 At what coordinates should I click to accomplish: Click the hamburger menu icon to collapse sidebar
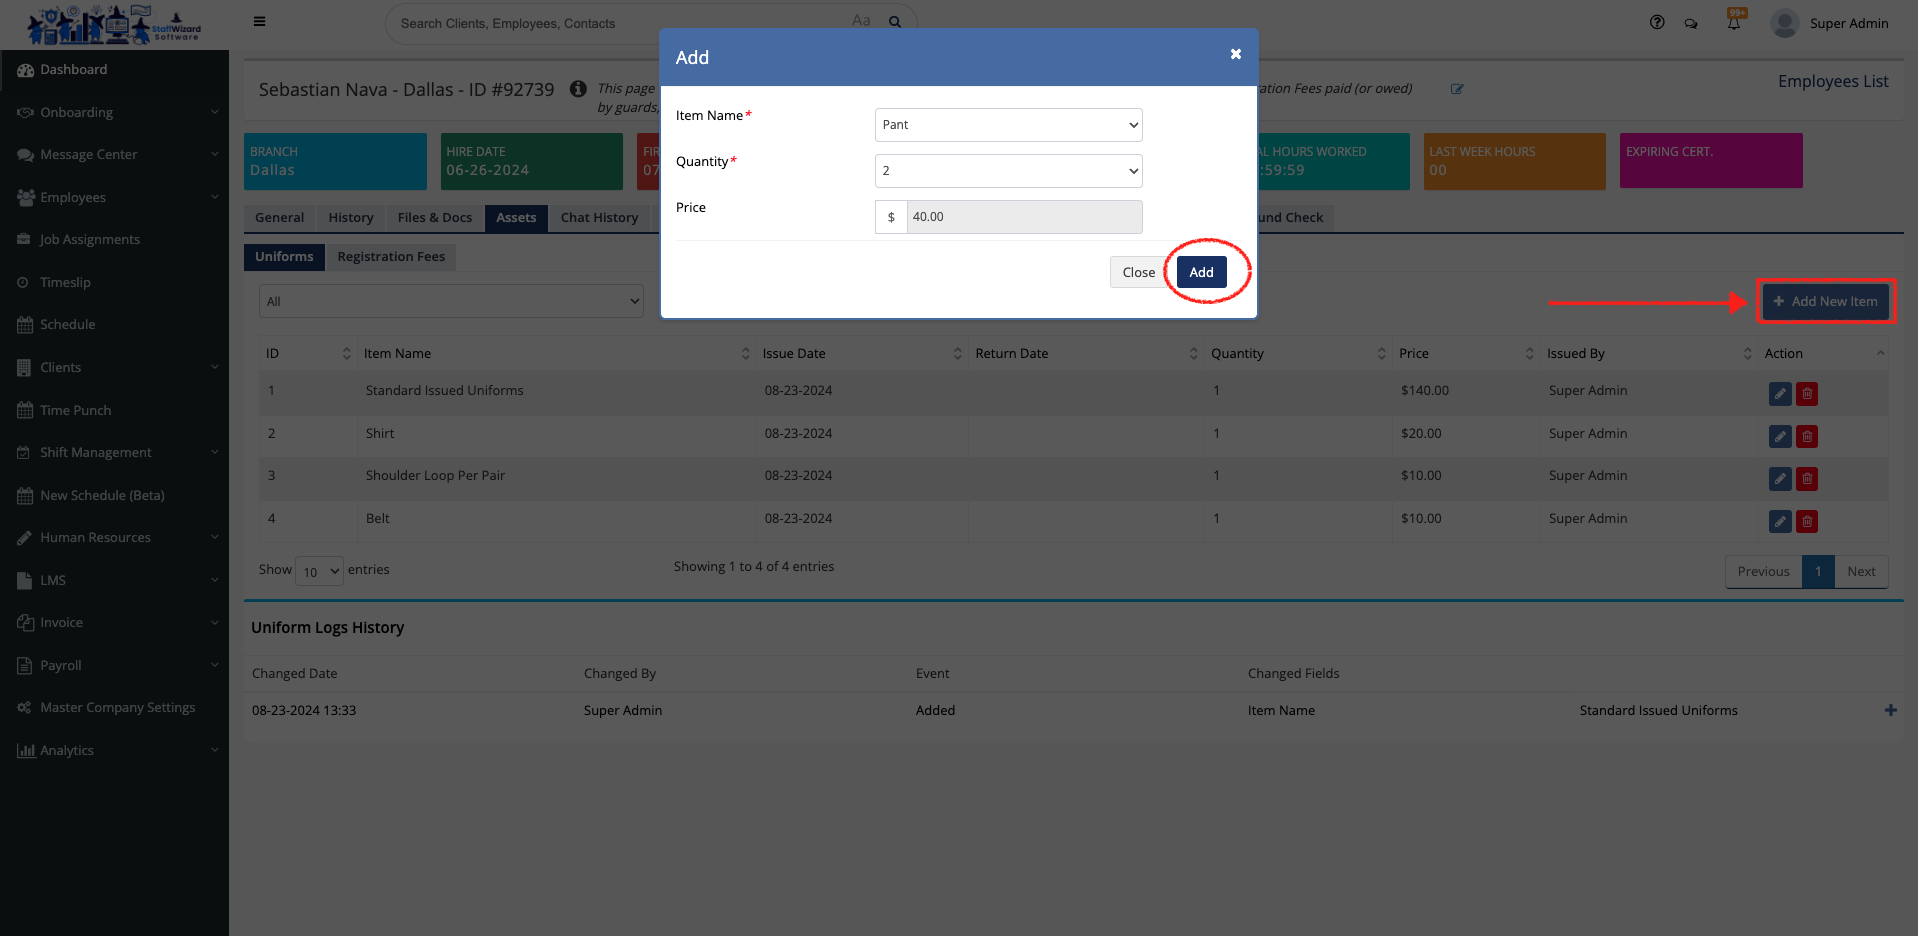(259, 22)
